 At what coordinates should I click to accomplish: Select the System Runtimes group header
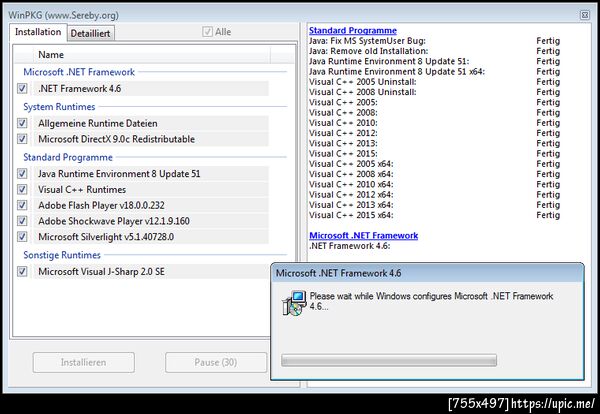(x=59, y=107)
